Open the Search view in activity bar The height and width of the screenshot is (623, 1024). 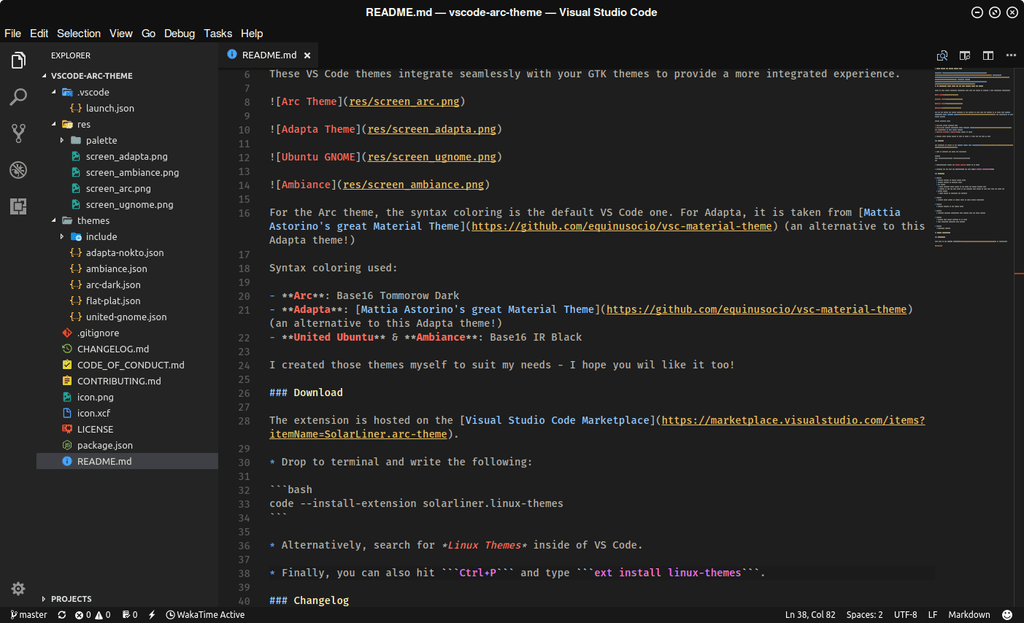click(x=18, y=97)
